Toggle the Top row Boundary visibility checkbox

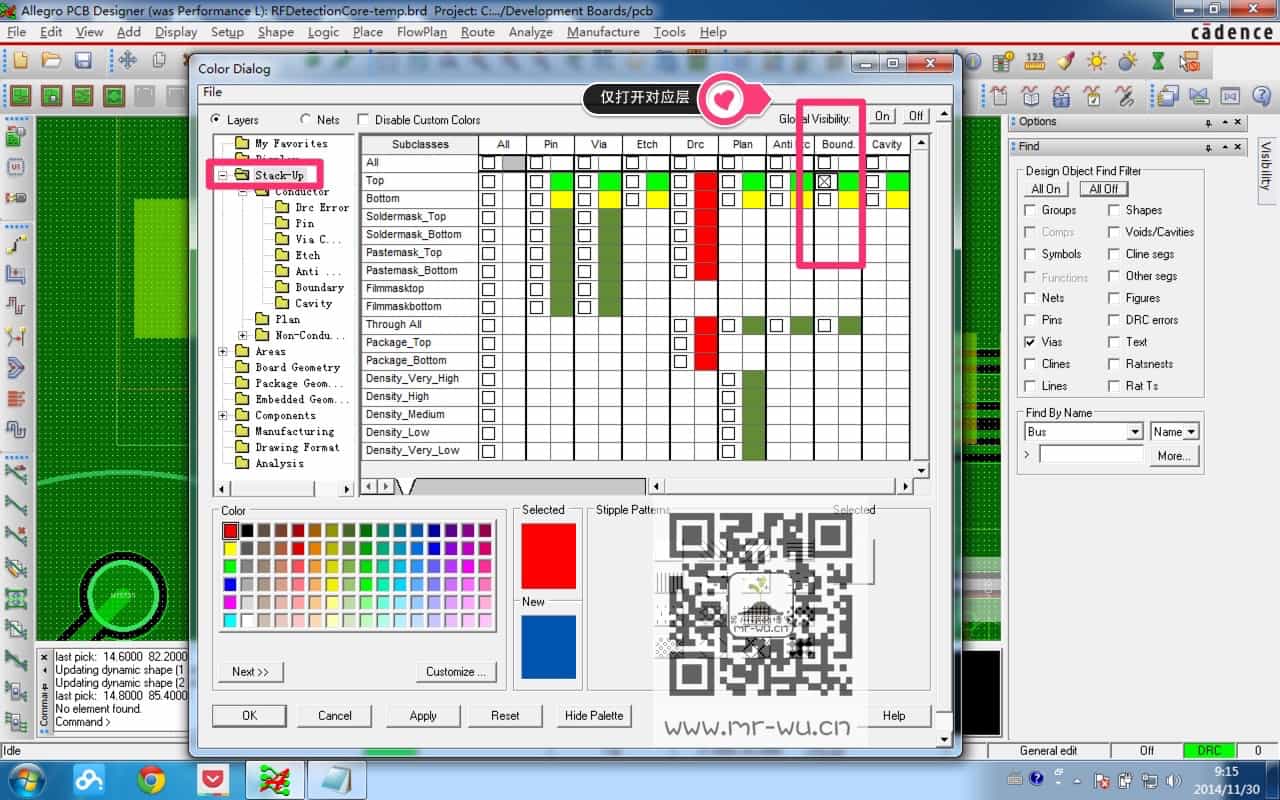825,181
